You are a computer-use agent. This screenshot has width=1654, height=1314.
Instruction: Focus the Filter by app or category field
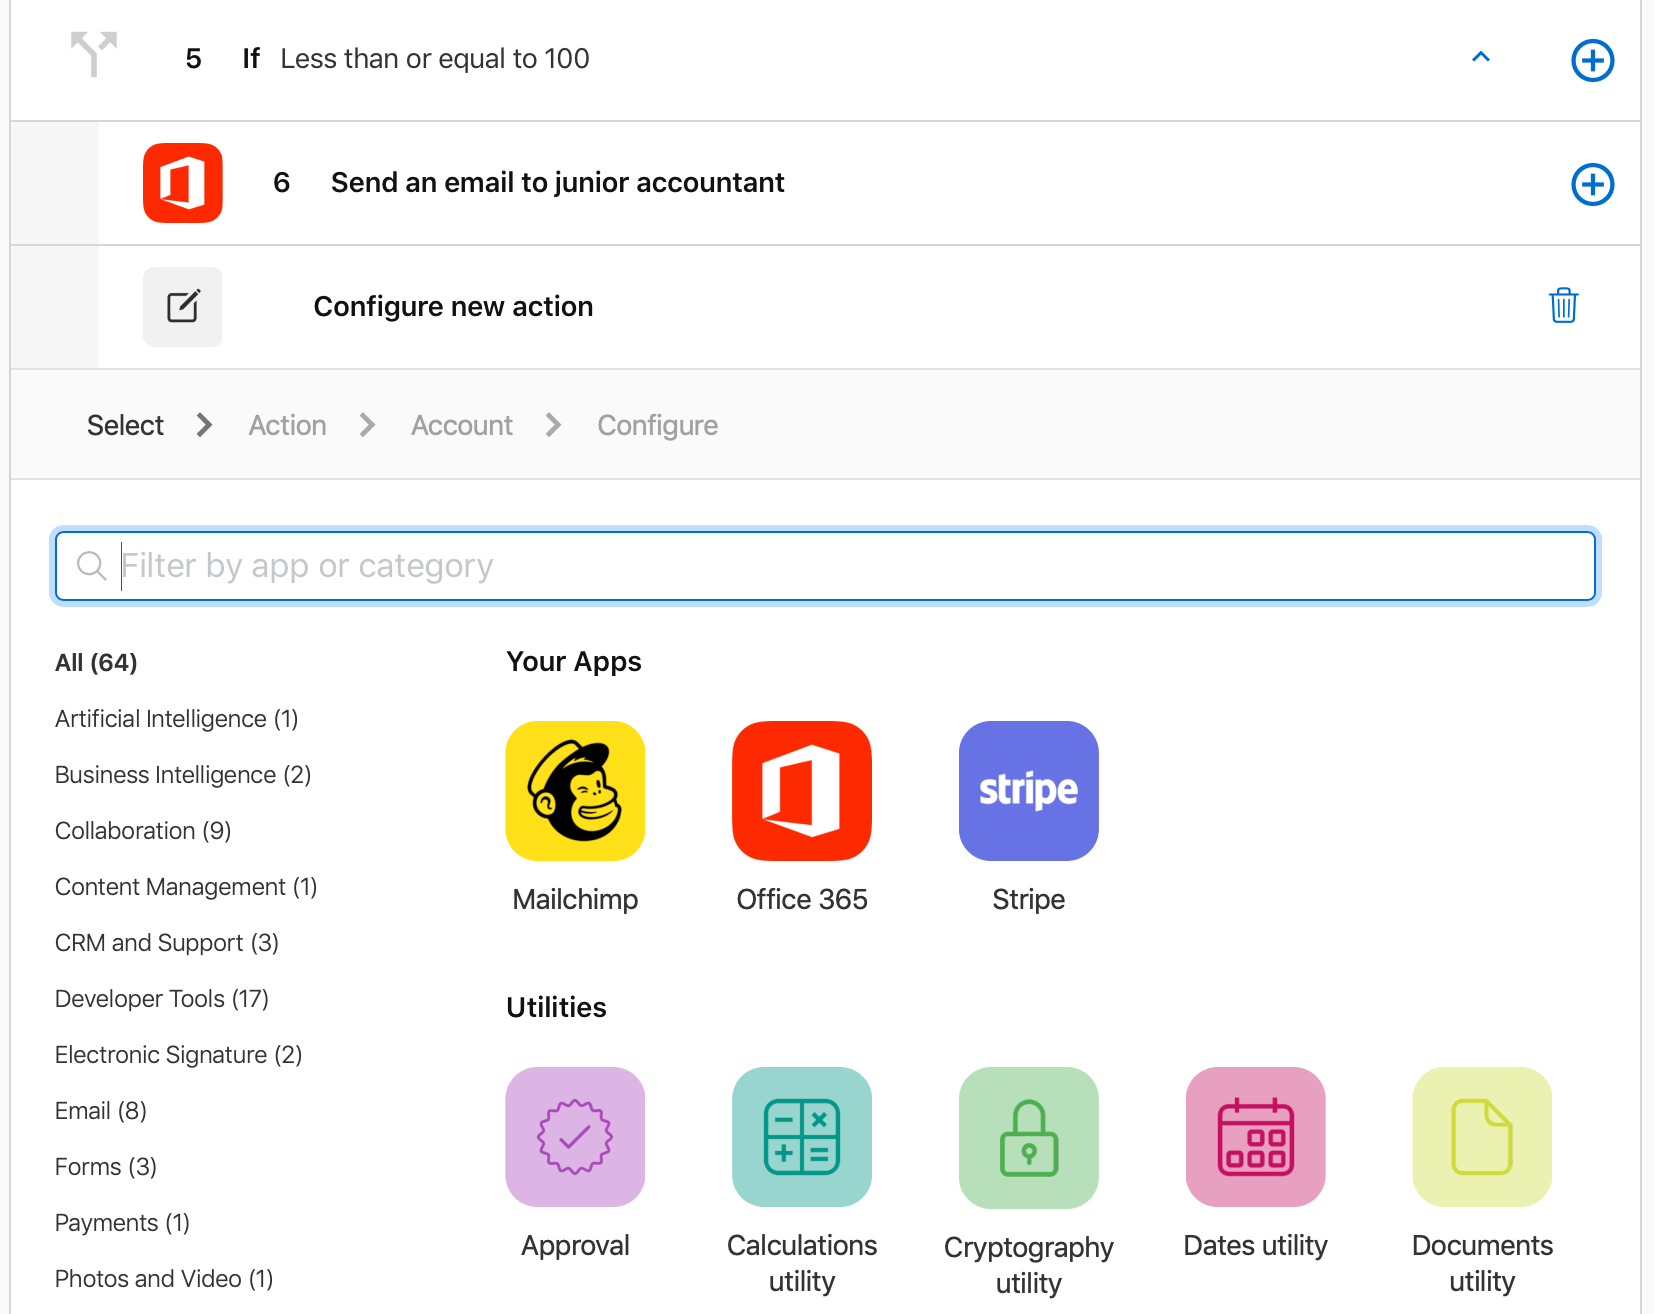pyautogui.click(x=825, y=566)
